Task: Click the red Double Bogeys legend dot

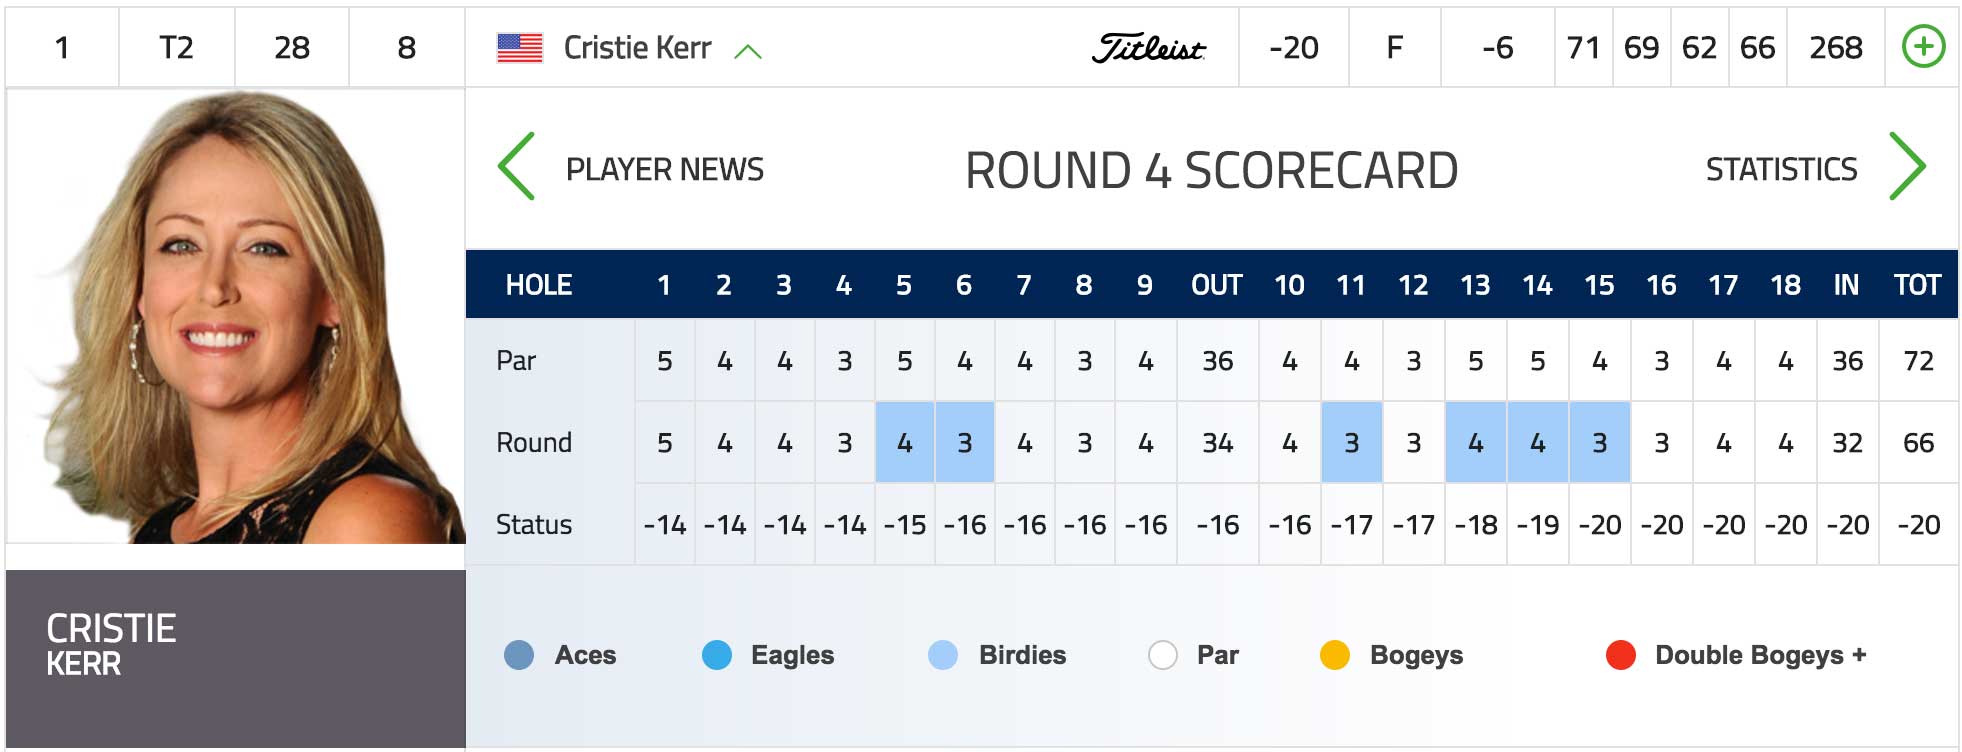Action: (x=1620, y=655)
